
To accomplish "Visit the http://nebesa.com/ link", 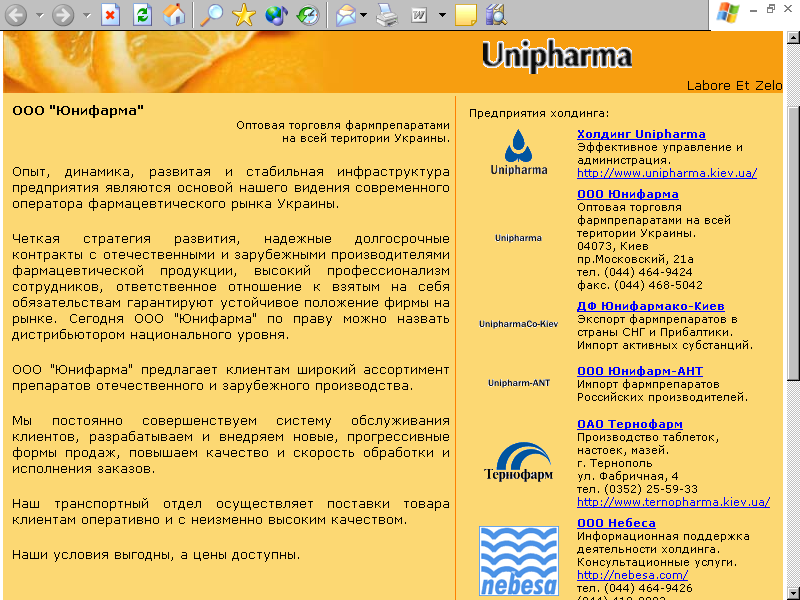I will (632, 575).
